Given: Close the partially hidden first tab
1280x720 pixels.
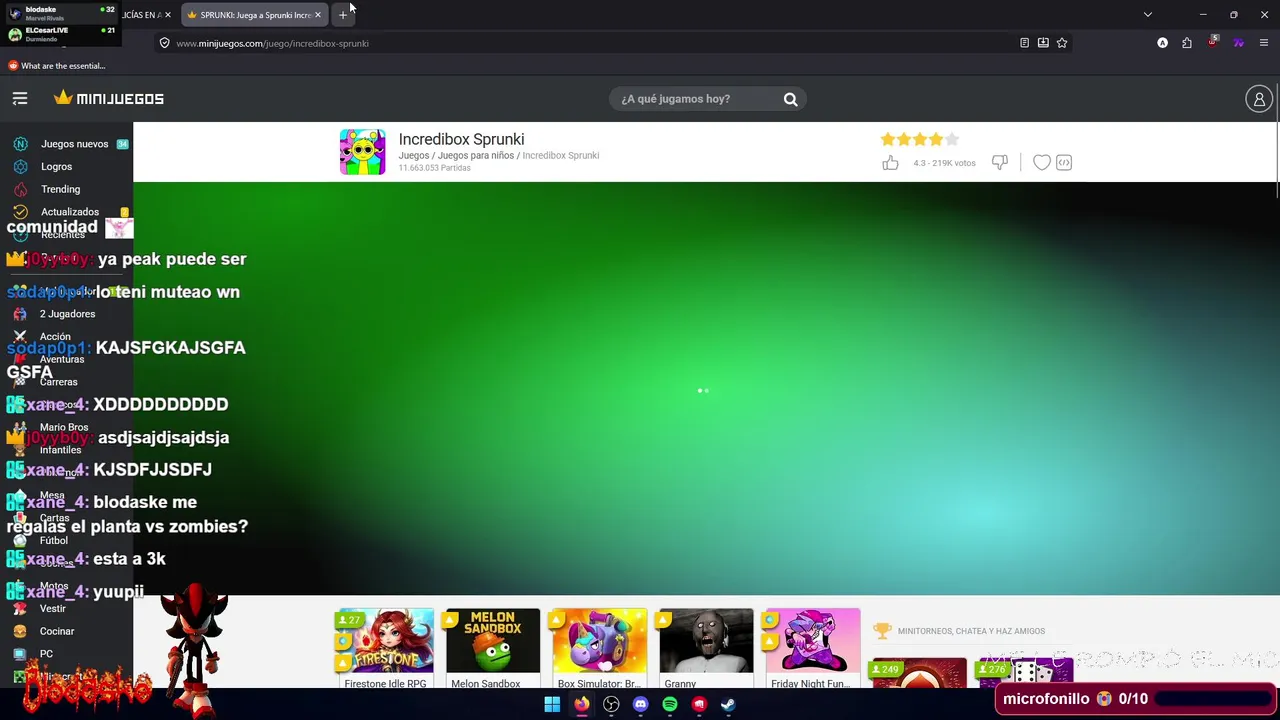Looking at the screenshot, I should (168, 15).
